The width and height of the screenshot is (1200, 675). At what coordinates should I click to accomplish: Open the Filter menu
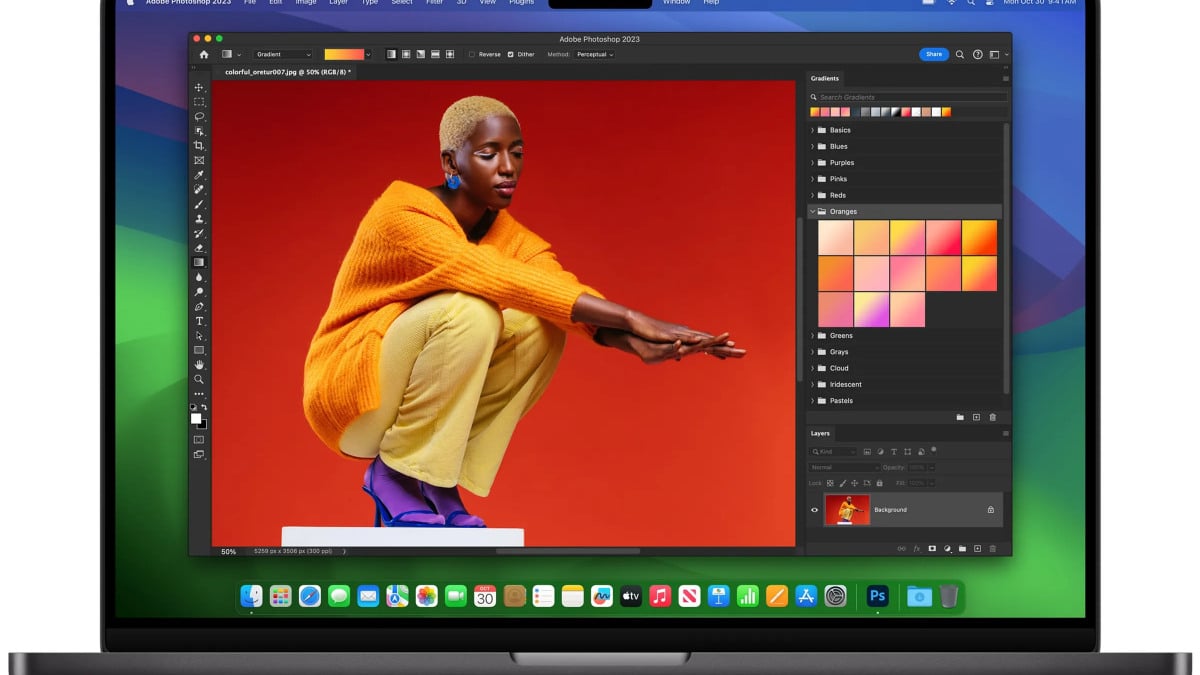click(x=434, y=3)
